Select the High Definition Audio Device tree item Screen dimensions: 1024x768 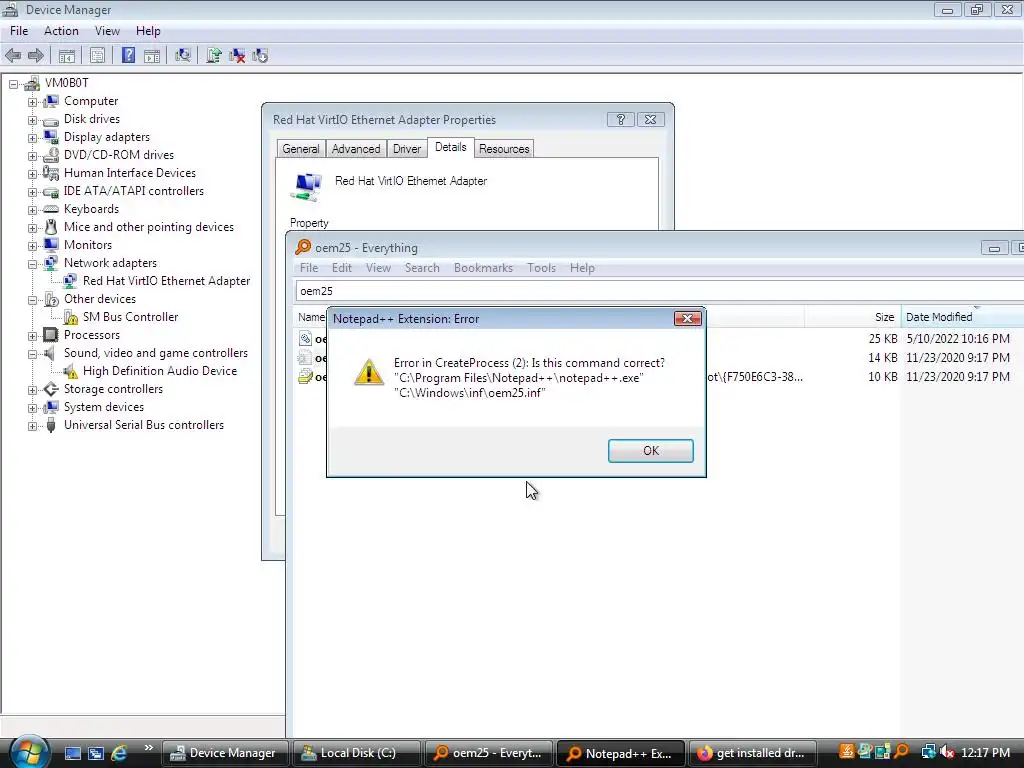point(160,371)
